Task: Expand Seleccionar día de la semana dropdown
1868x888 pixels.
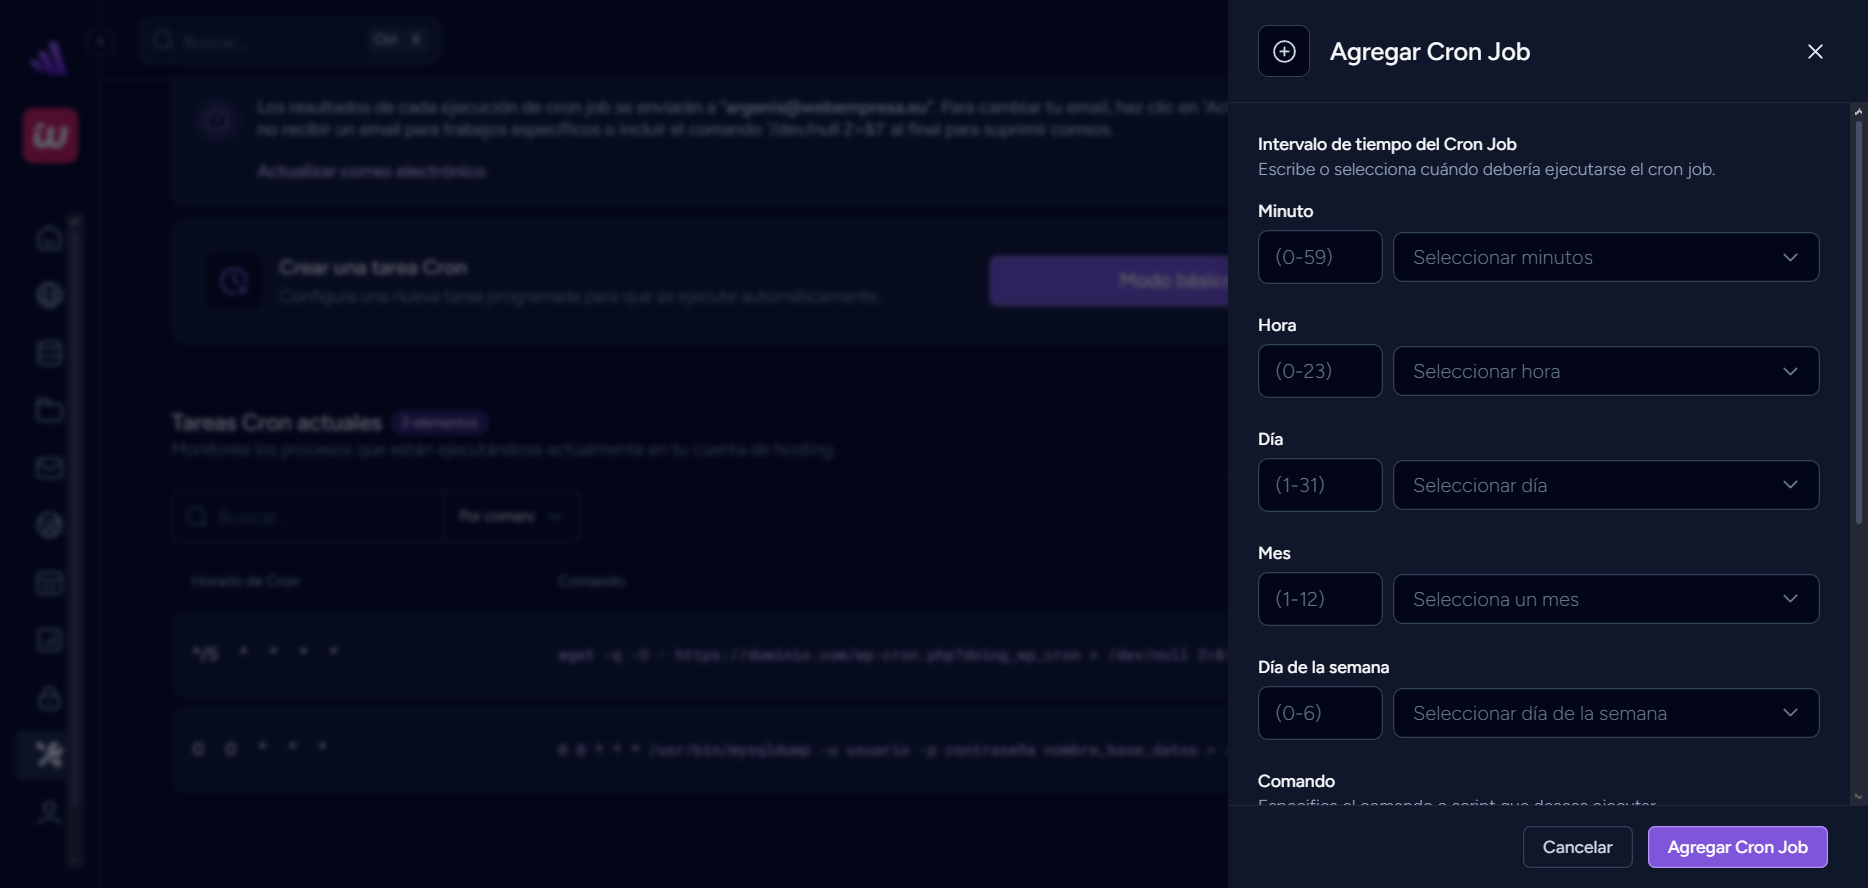Action: click(x=1605, y=714)
